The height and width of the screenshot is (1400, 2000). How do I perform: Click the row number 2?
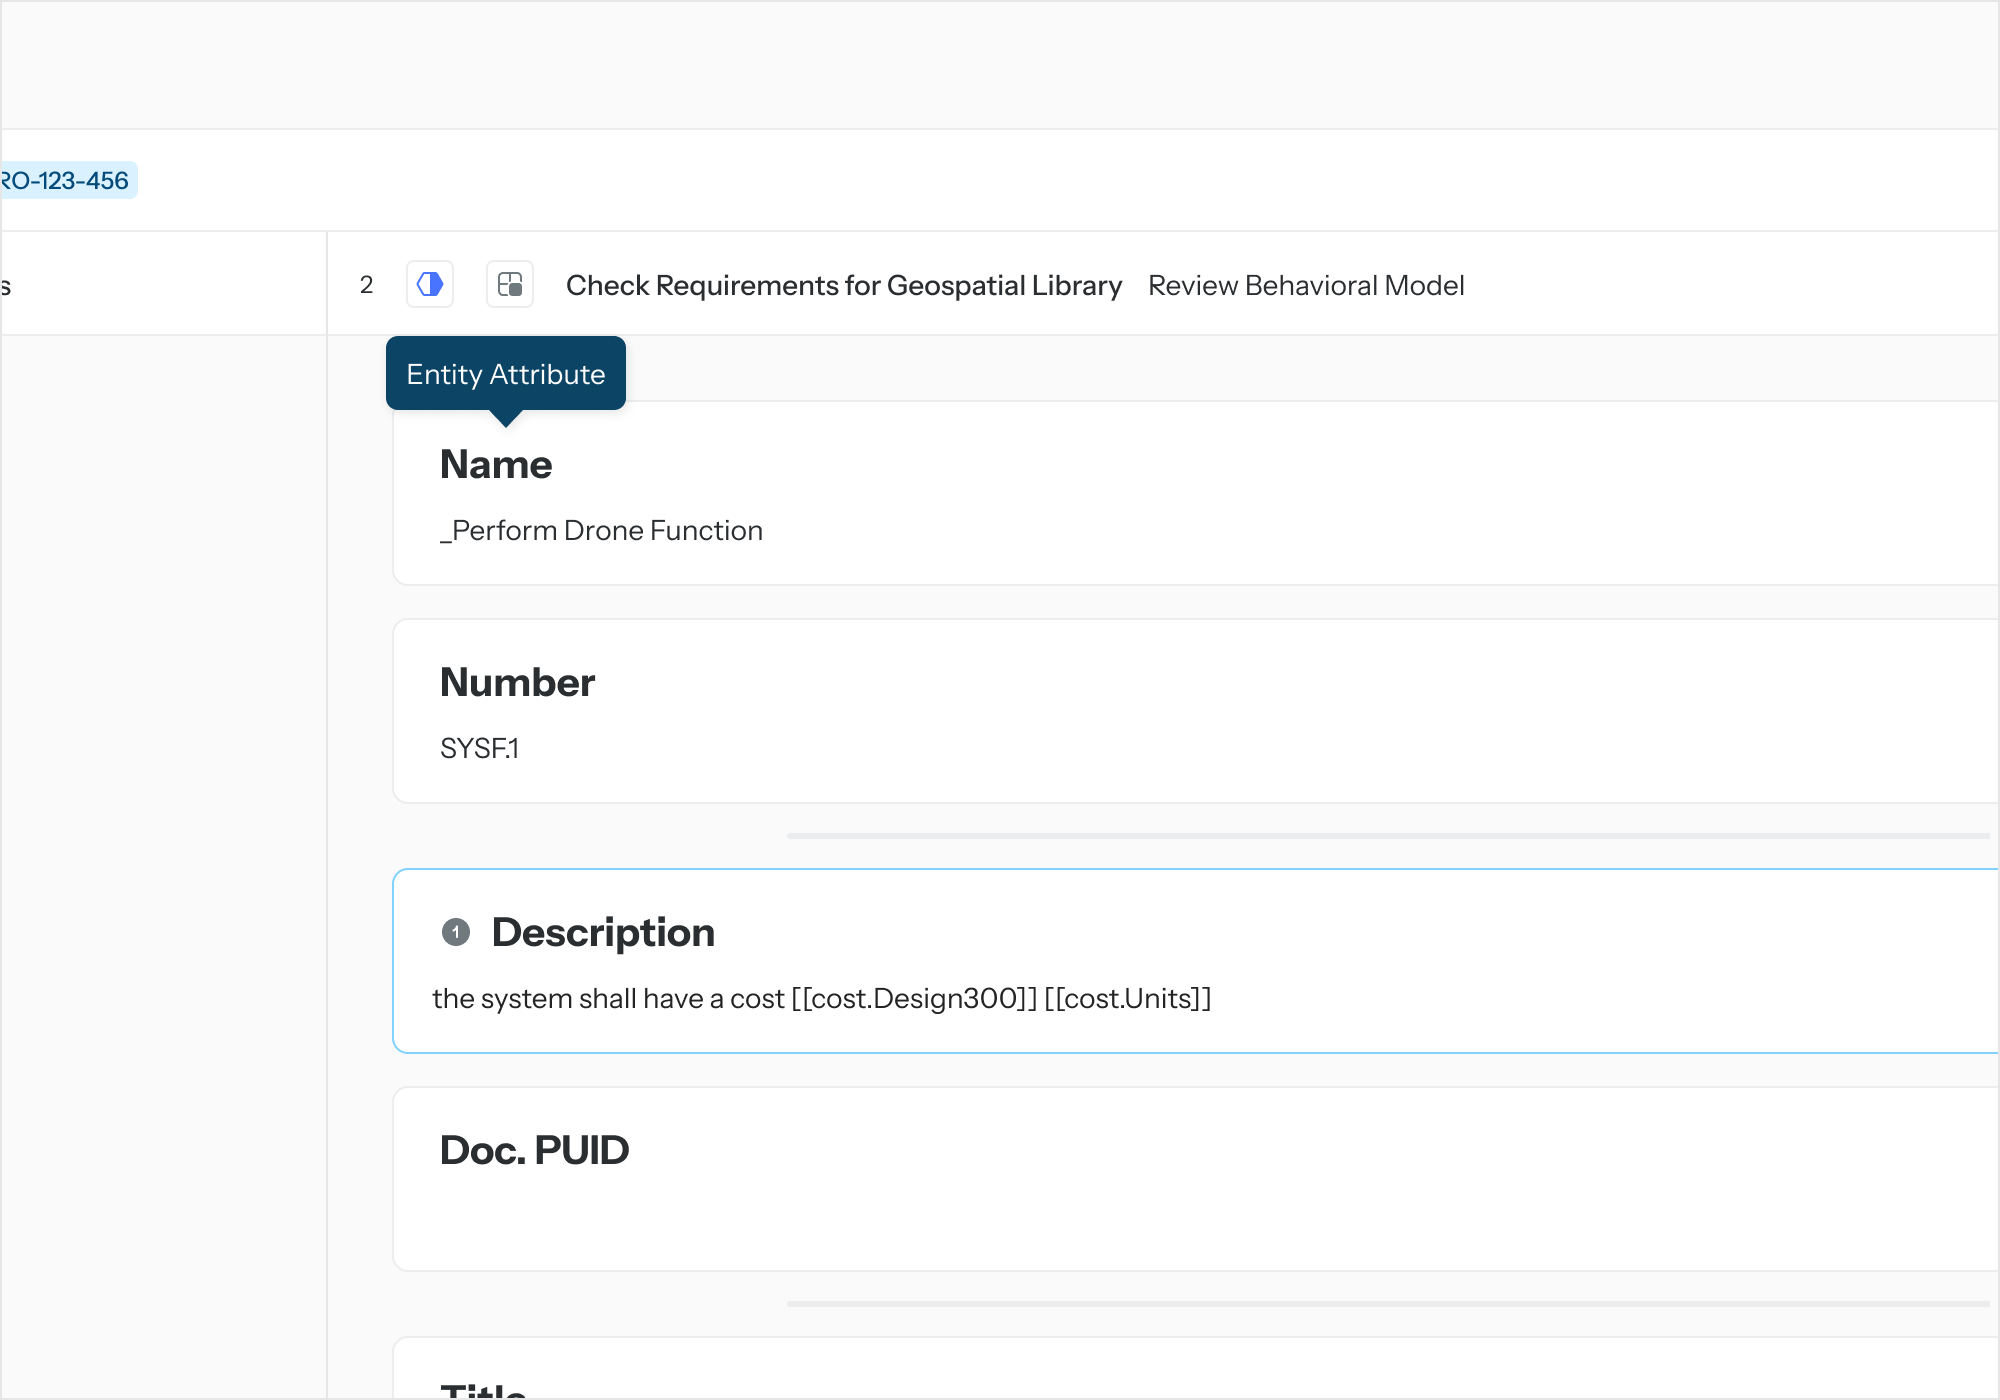366,285
